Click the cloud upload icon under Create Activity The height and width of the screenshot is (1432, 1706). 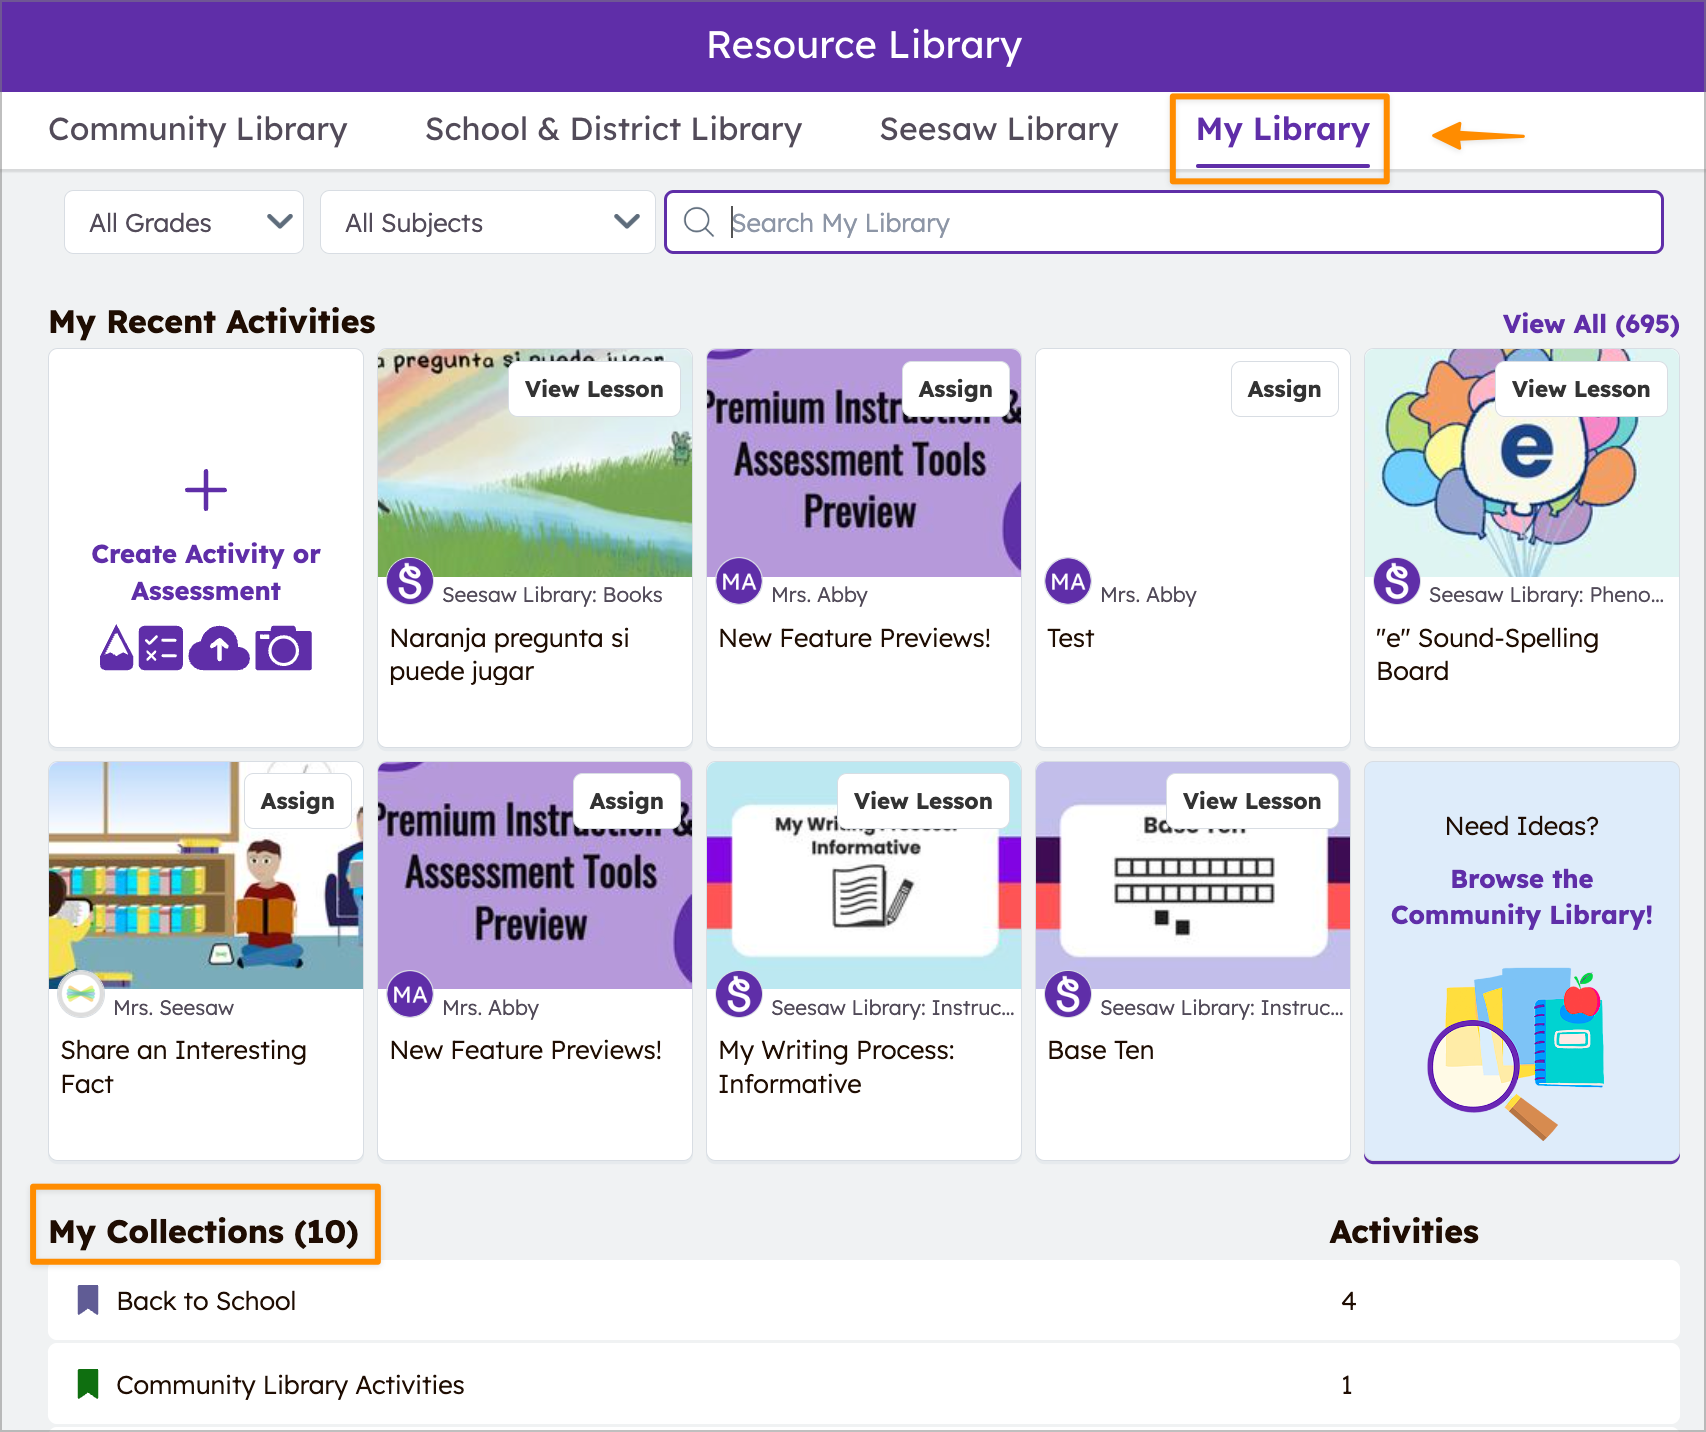pos(219,647)
